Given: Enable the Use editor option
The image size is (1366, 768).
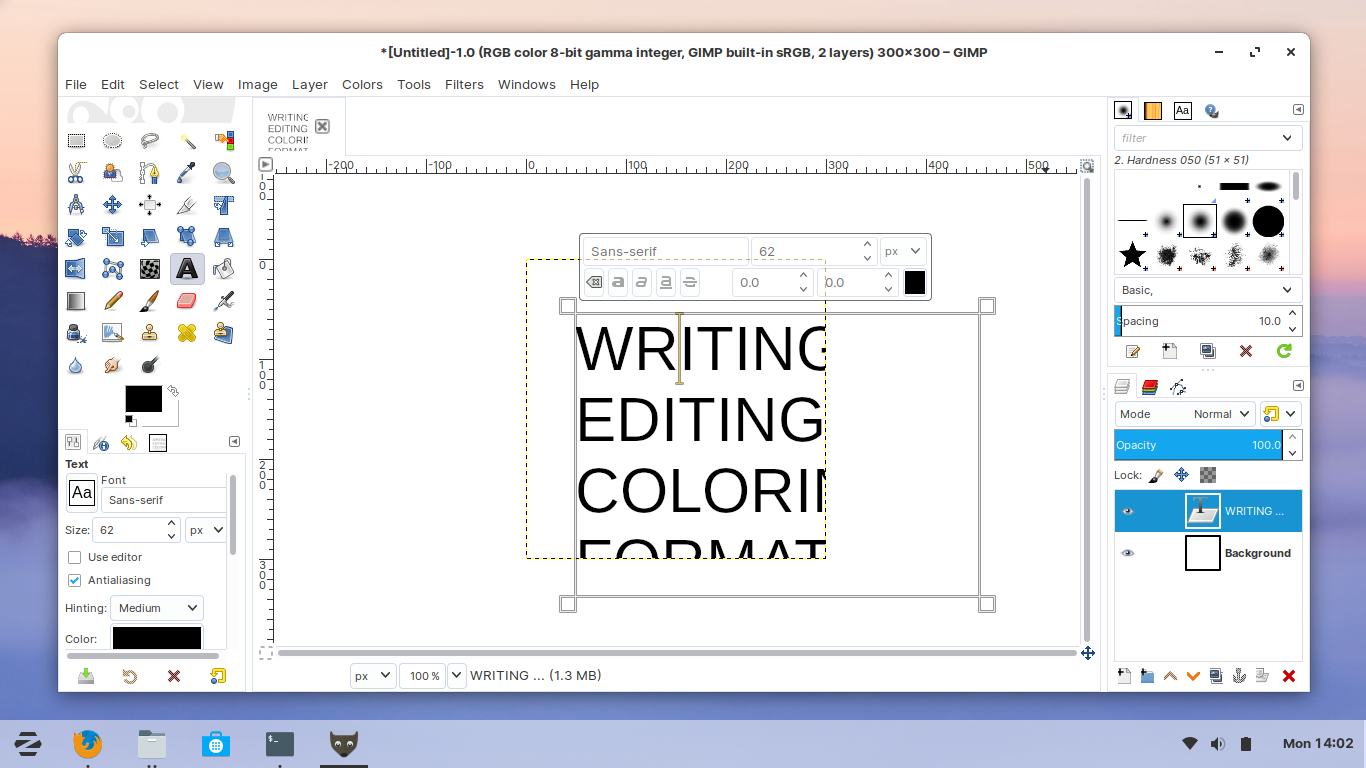Looking at the screenshot, I should 74,557.
